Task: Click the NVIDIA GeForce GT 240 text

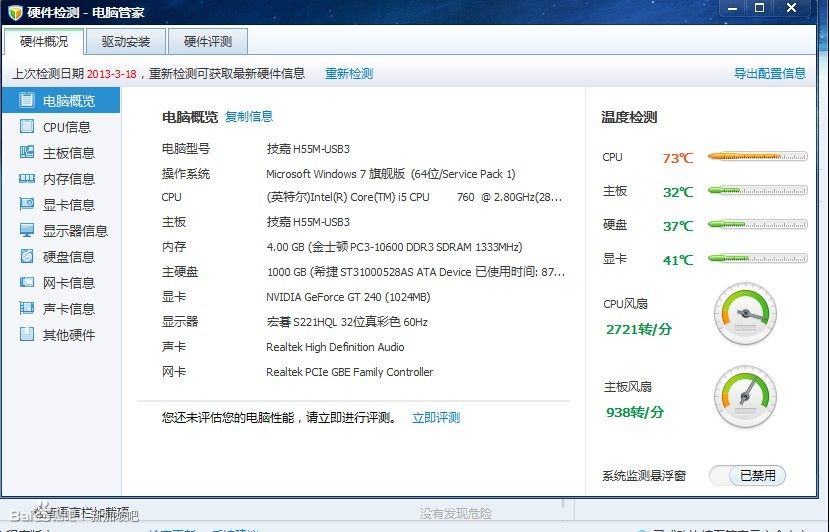Action: click(x=348, y=297)
